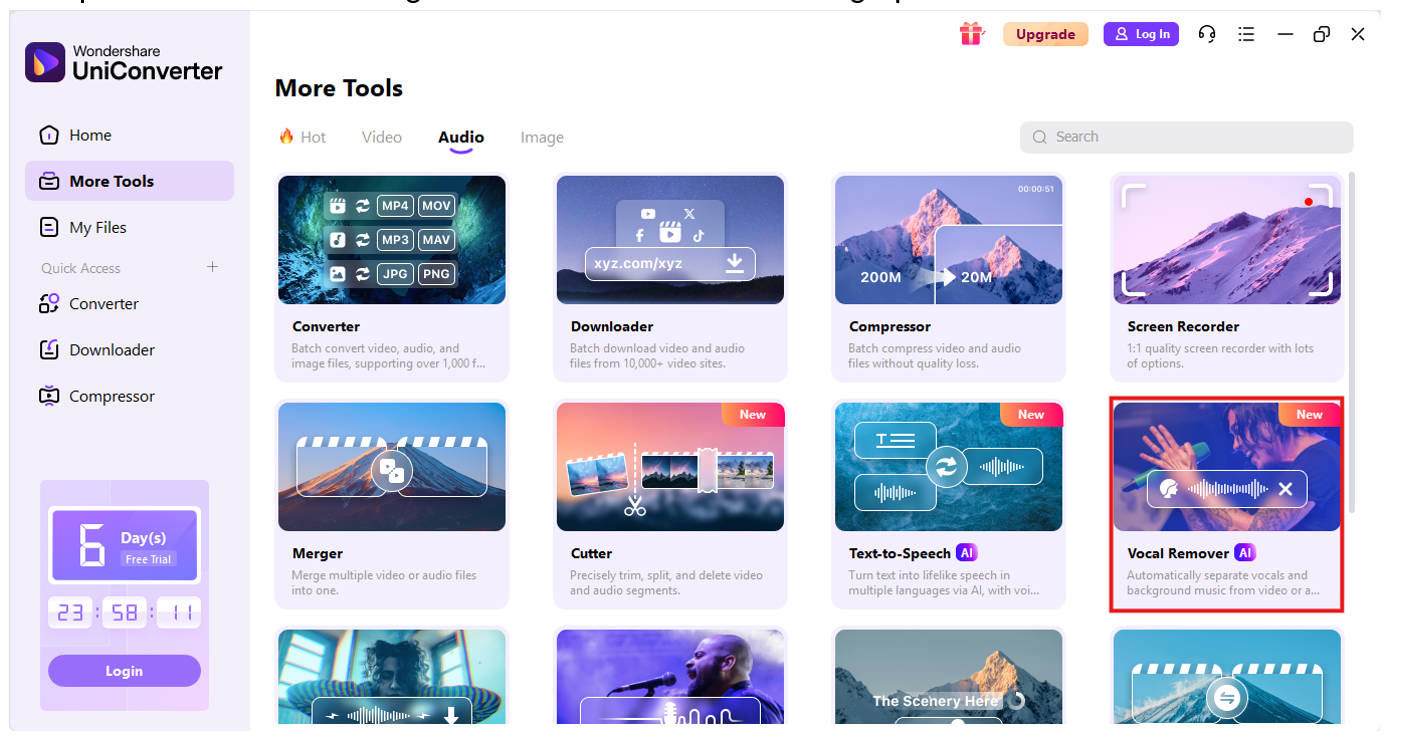This screenshot has width=1403, height=749.
Task: Open the hamburger menu list icon
Action: (1246, 34)
